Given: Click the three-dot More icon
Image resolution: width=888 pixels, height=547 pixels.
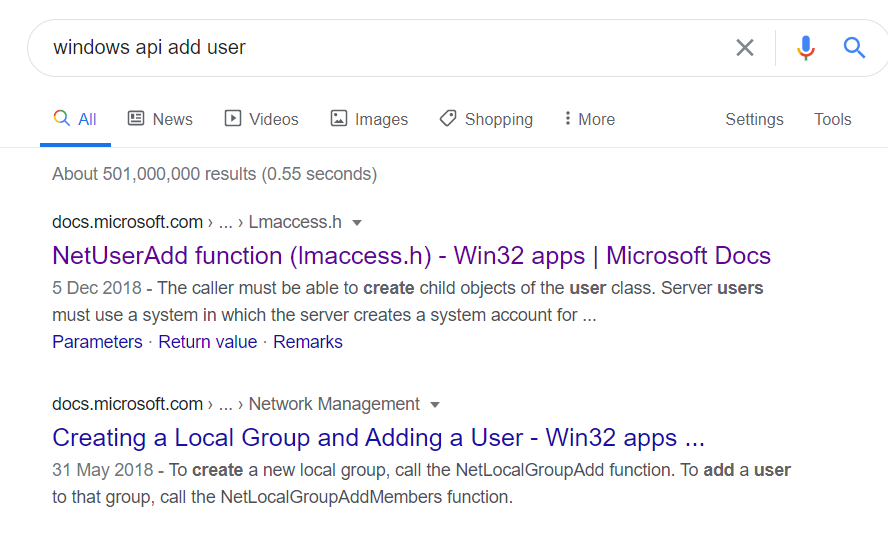Looking at the screenshot, I should click(567, 118).
